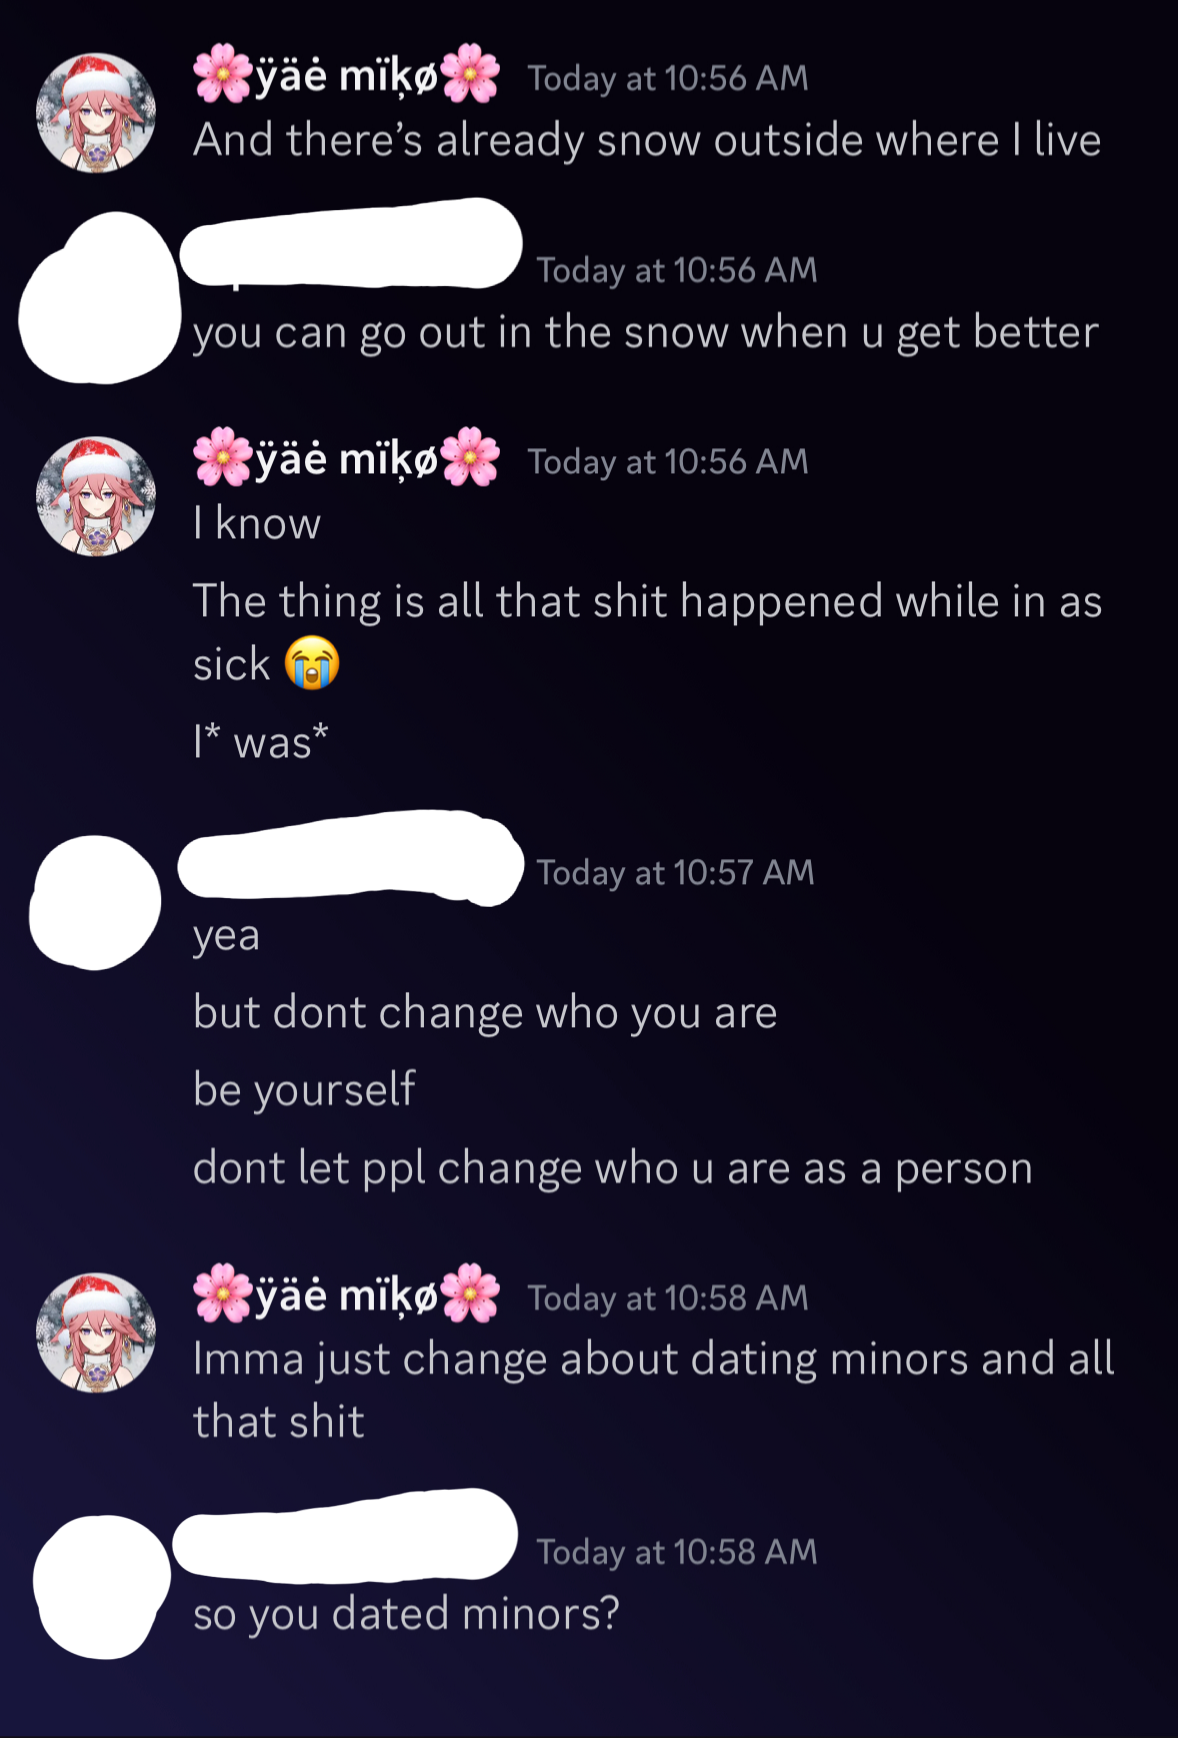Click the timestamp 'Today at 10:57 AM'
Screen dimensions: 1178x1738
tap(676, 872)
